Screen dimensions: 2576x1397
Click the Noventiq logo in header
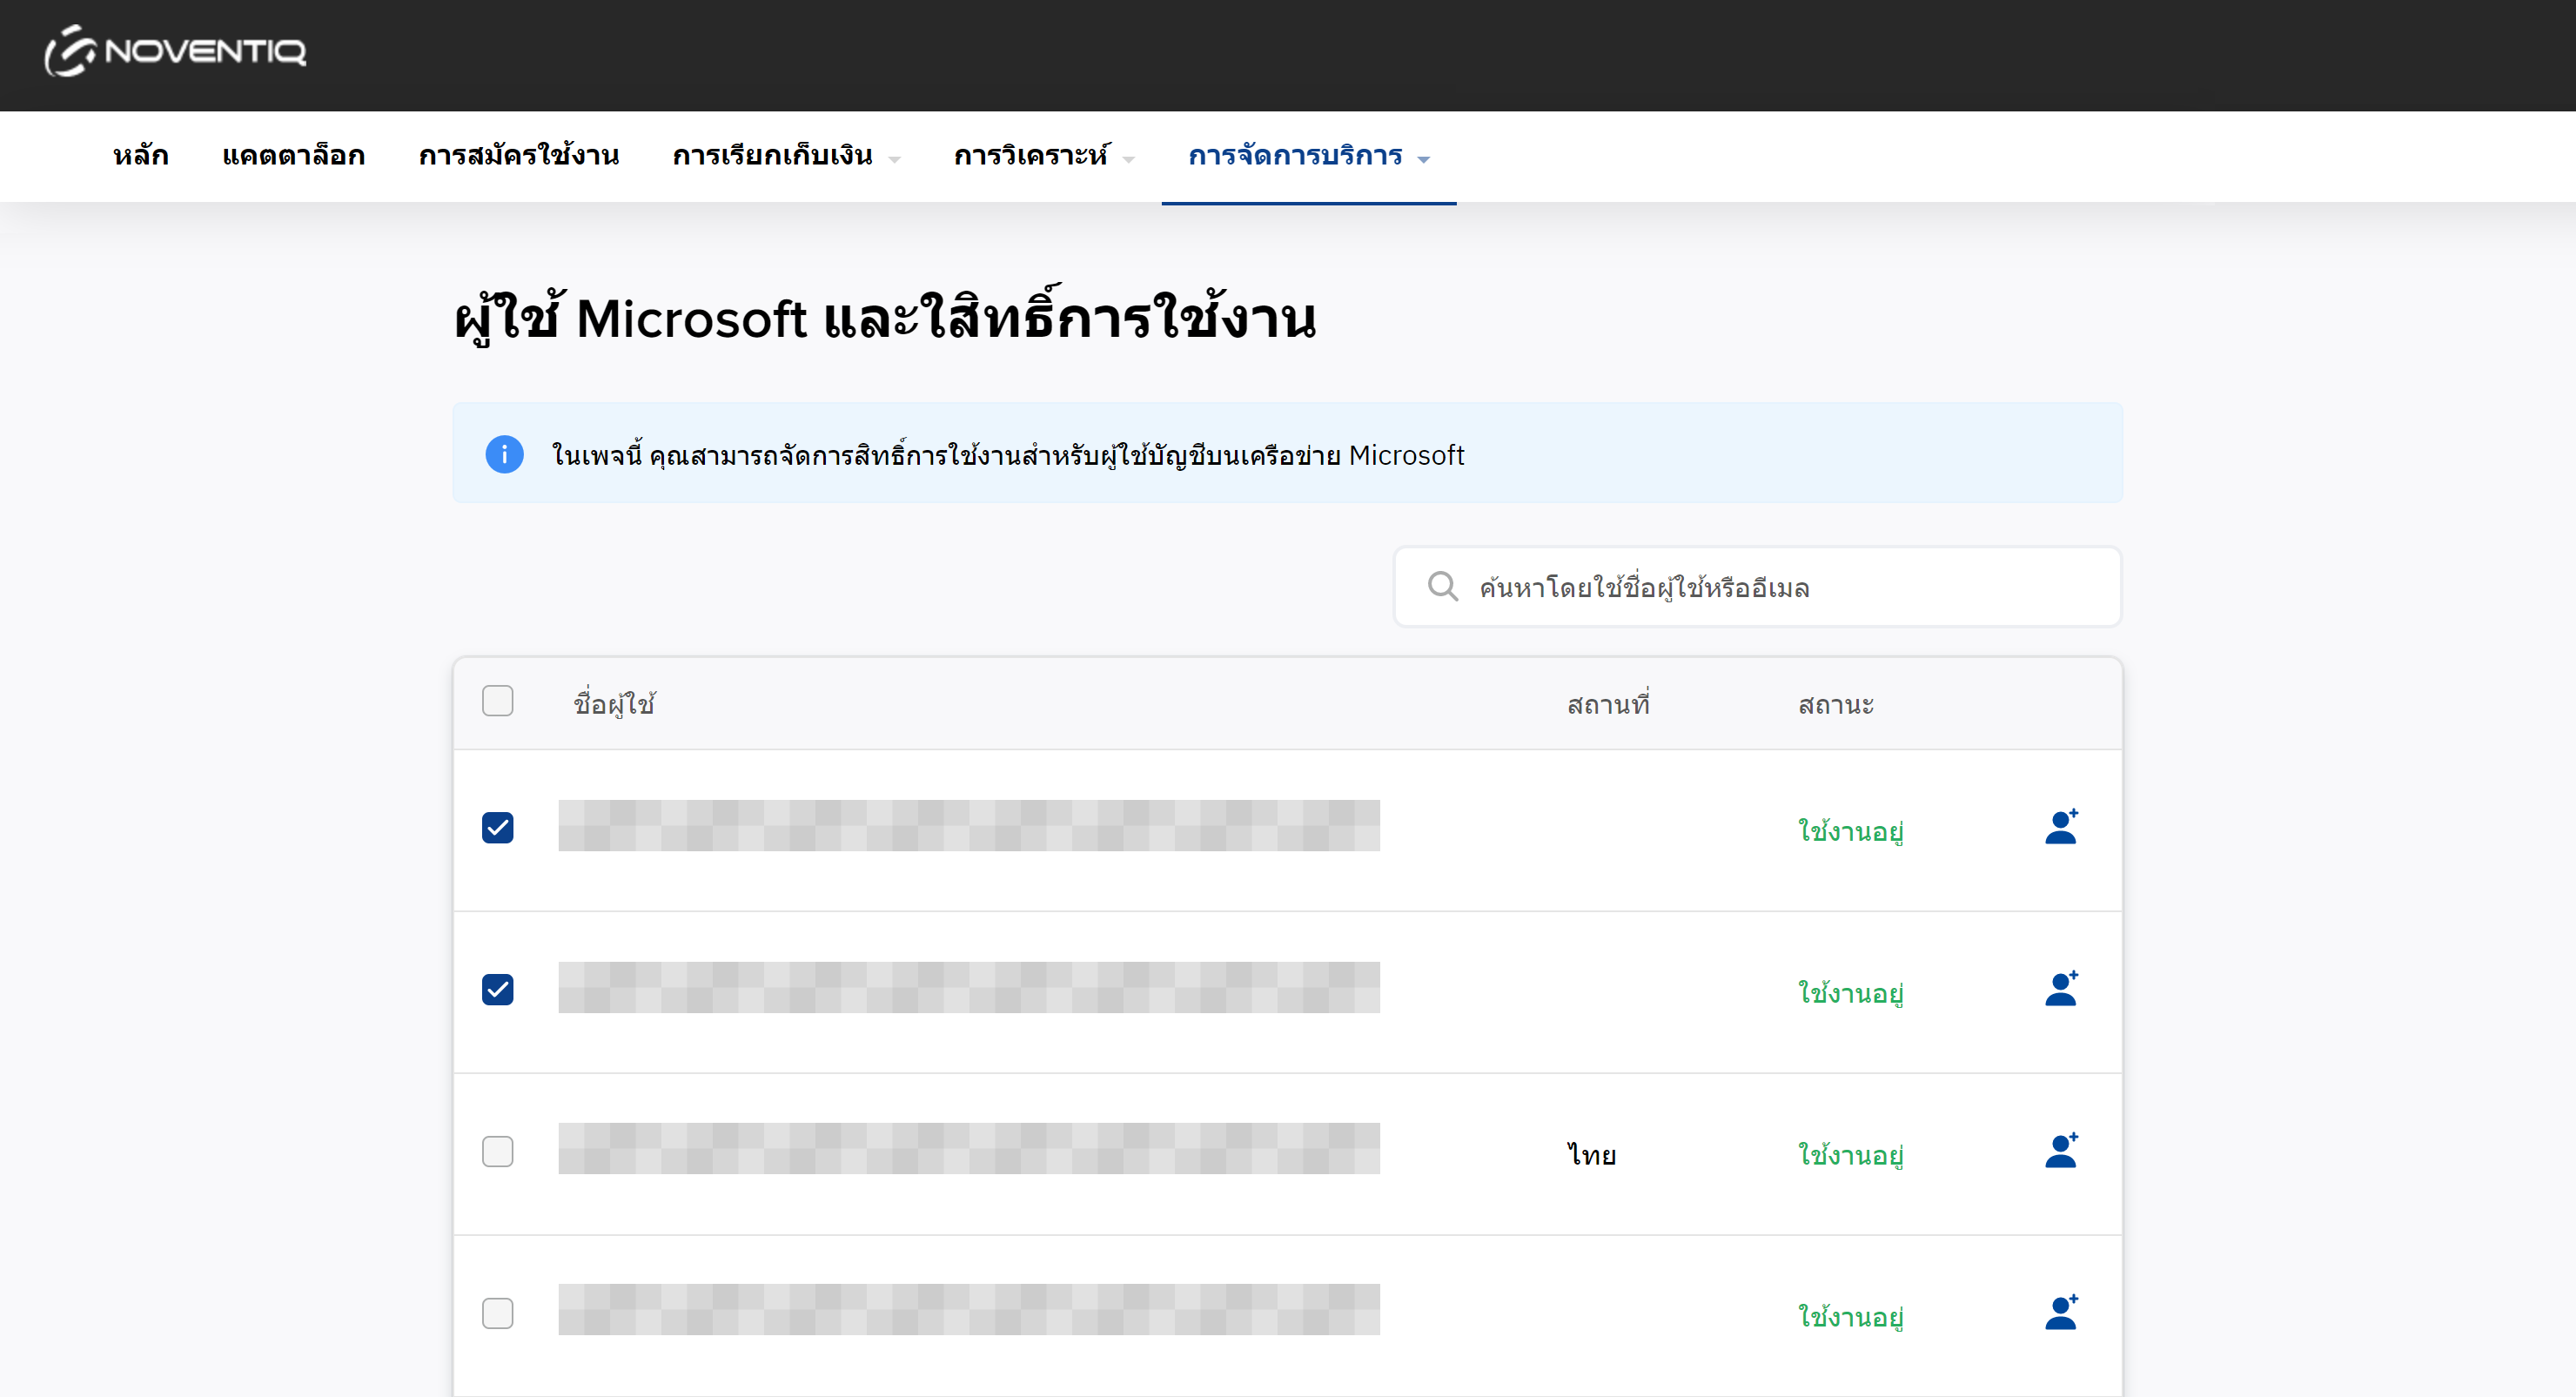pyautogui.click(x=175, y=50)
